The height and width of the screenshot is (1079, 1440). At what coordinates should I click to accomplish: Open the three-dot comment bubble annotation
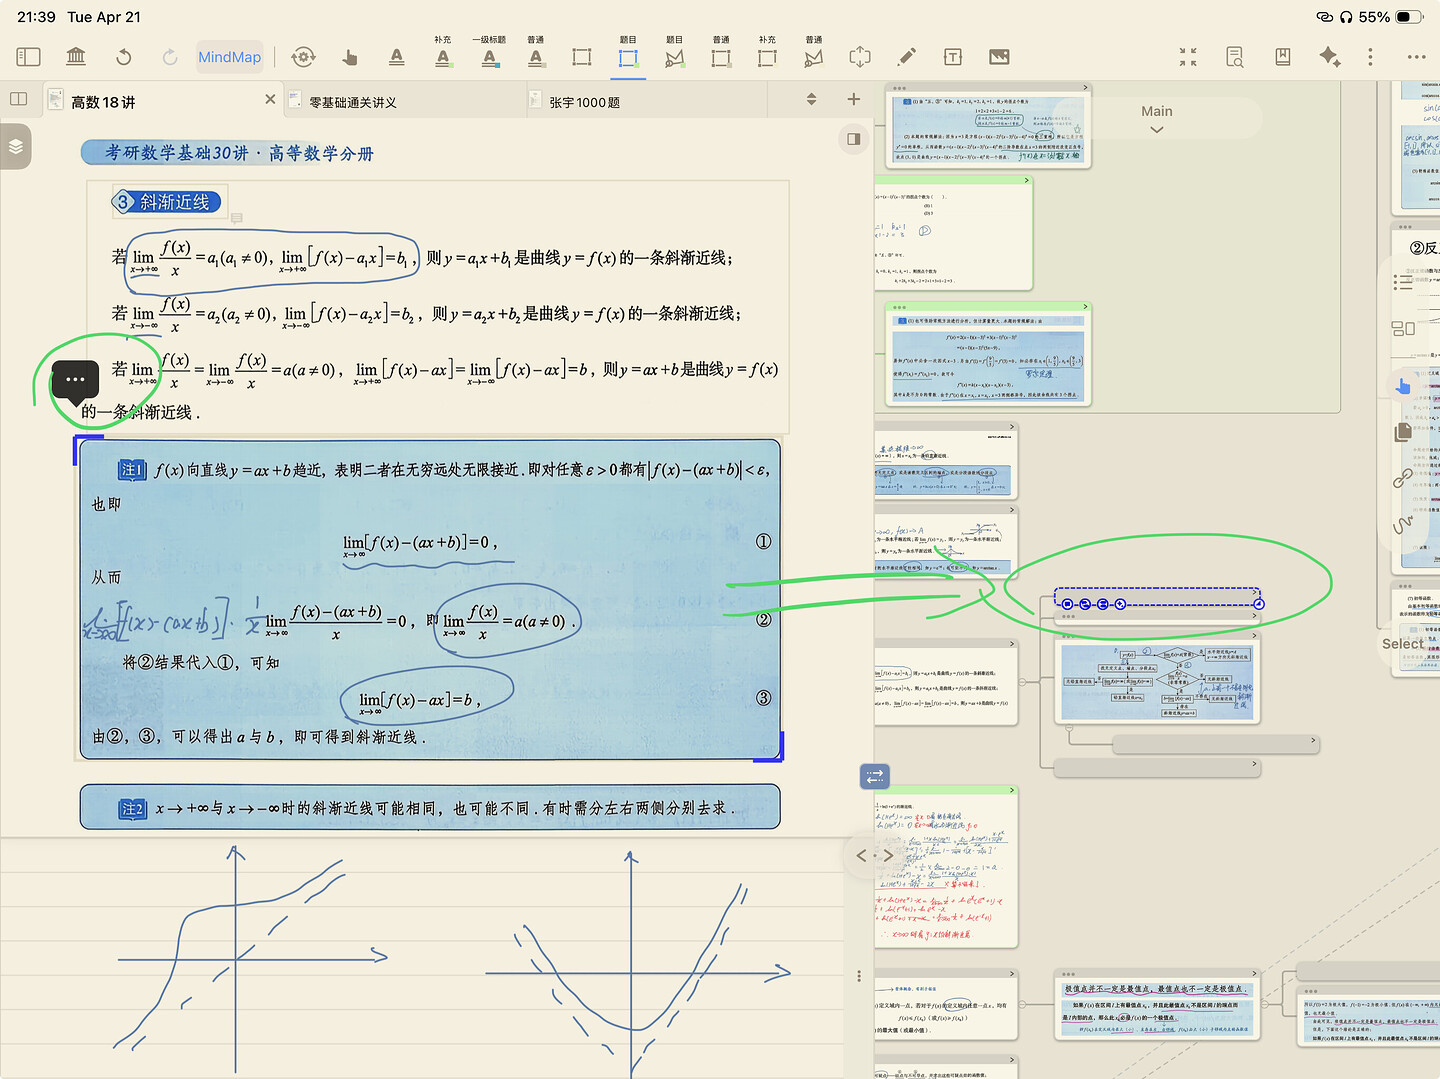click(75, 380)
